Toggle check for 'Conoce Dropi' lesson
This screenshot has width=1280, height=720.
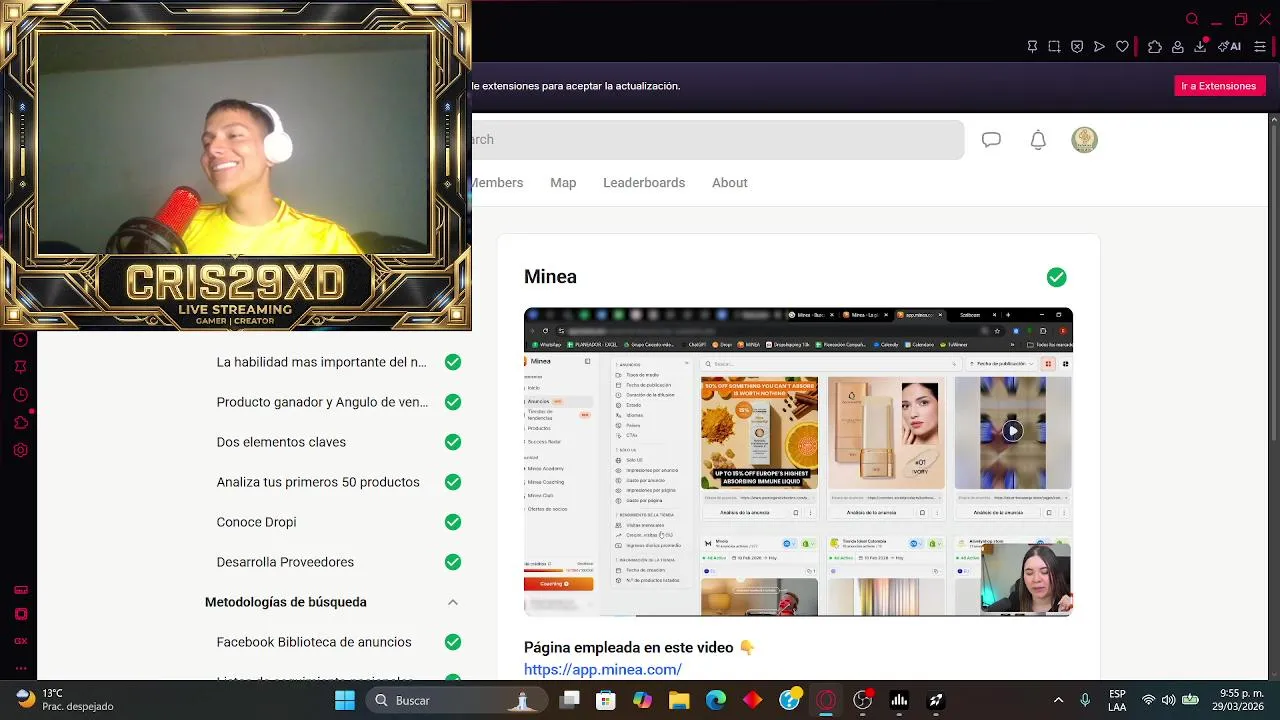click(x=453, y=522)
